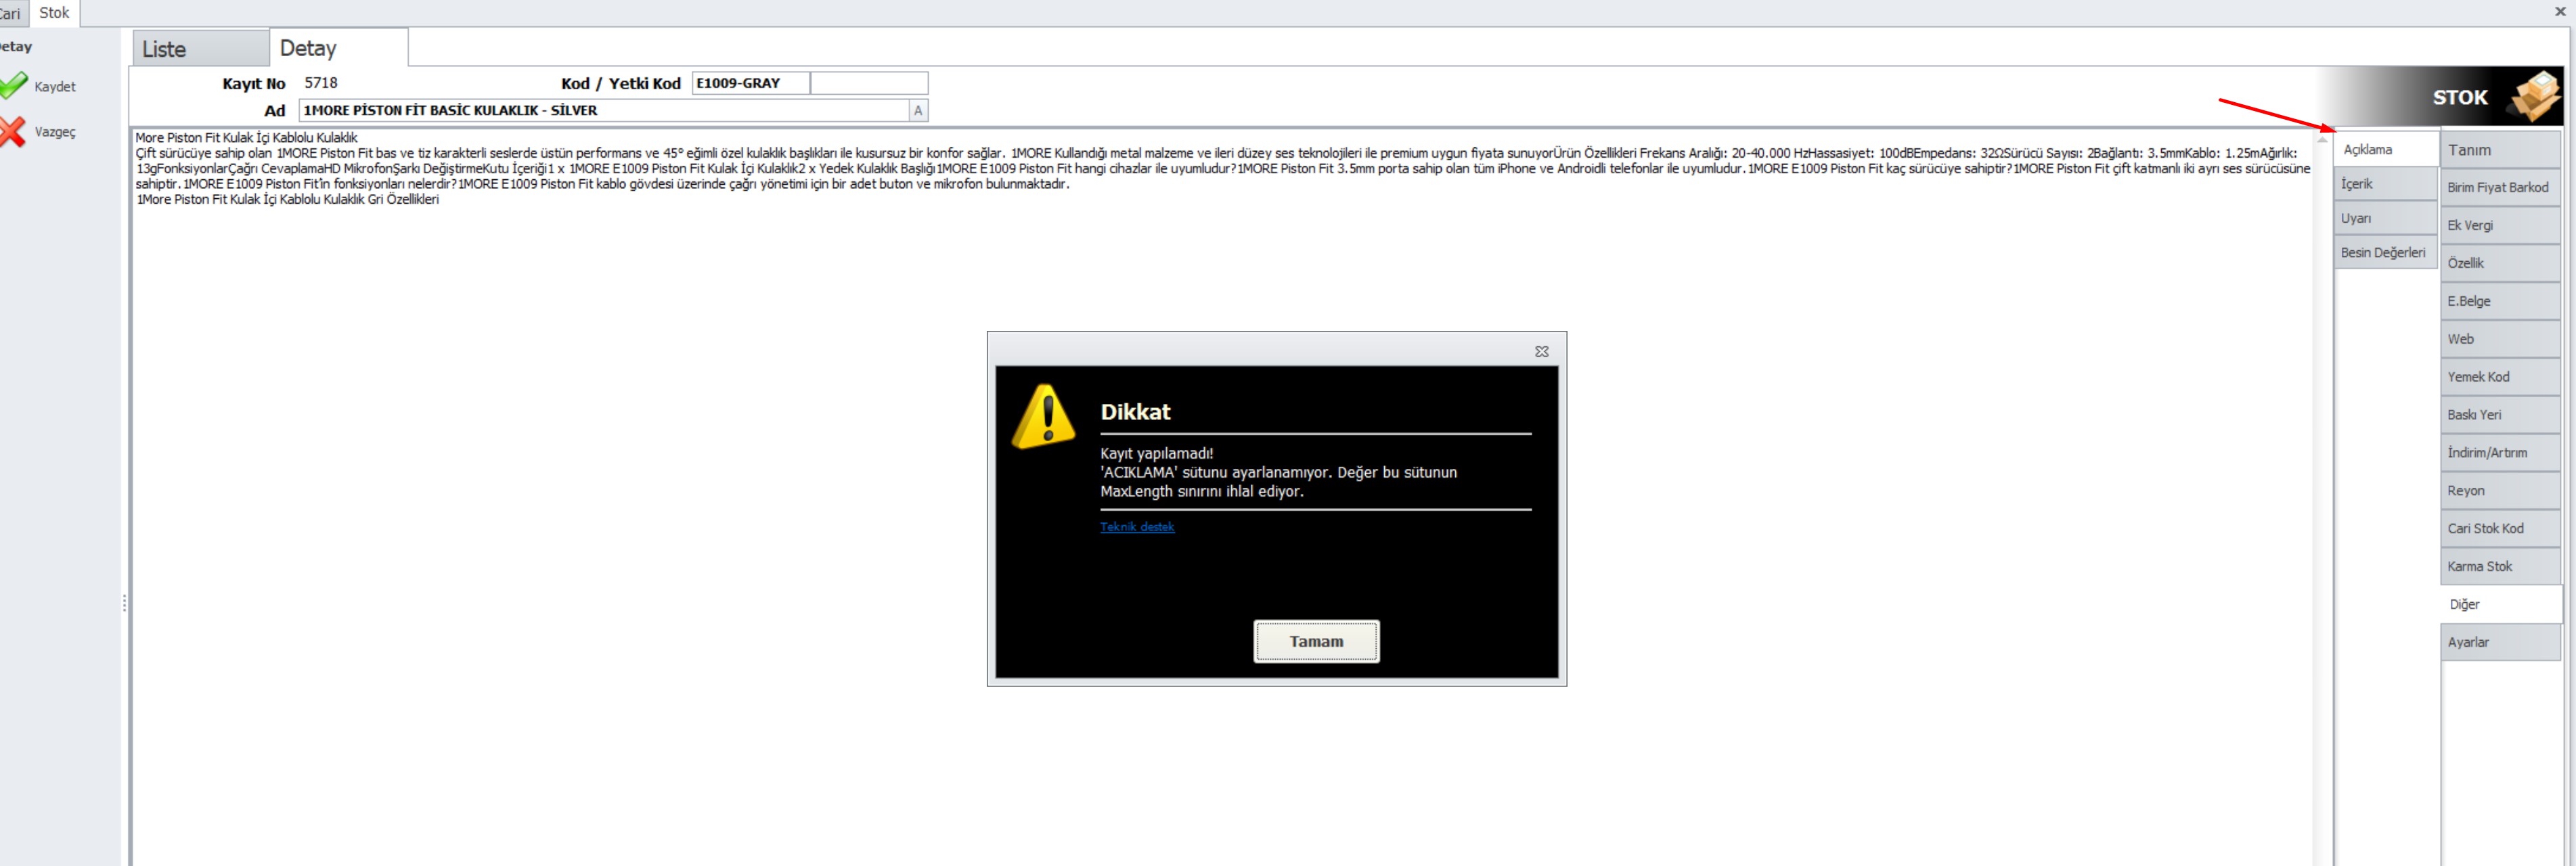This screenshot has height=866, width=2576.
Task: Open the İçerik sub-tab
Action: tap(2386, 184)
